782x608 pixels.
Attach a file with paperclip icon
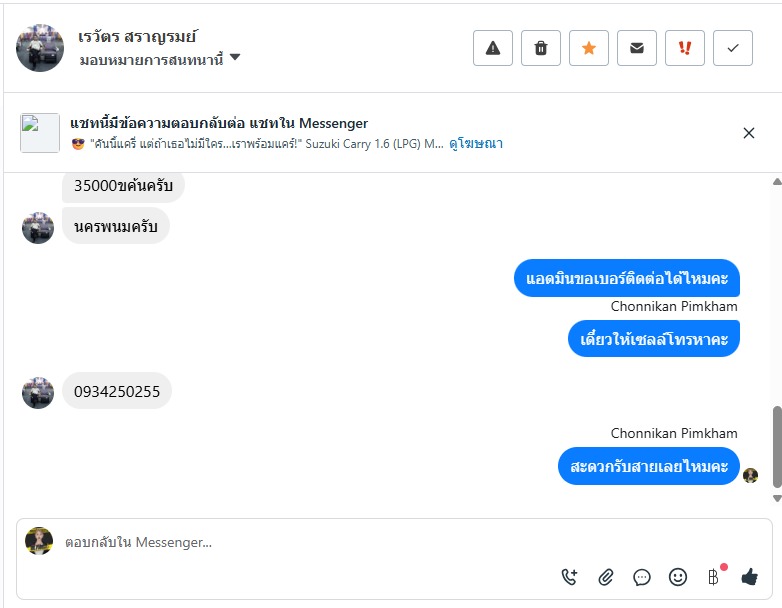[x=606, y=577]
